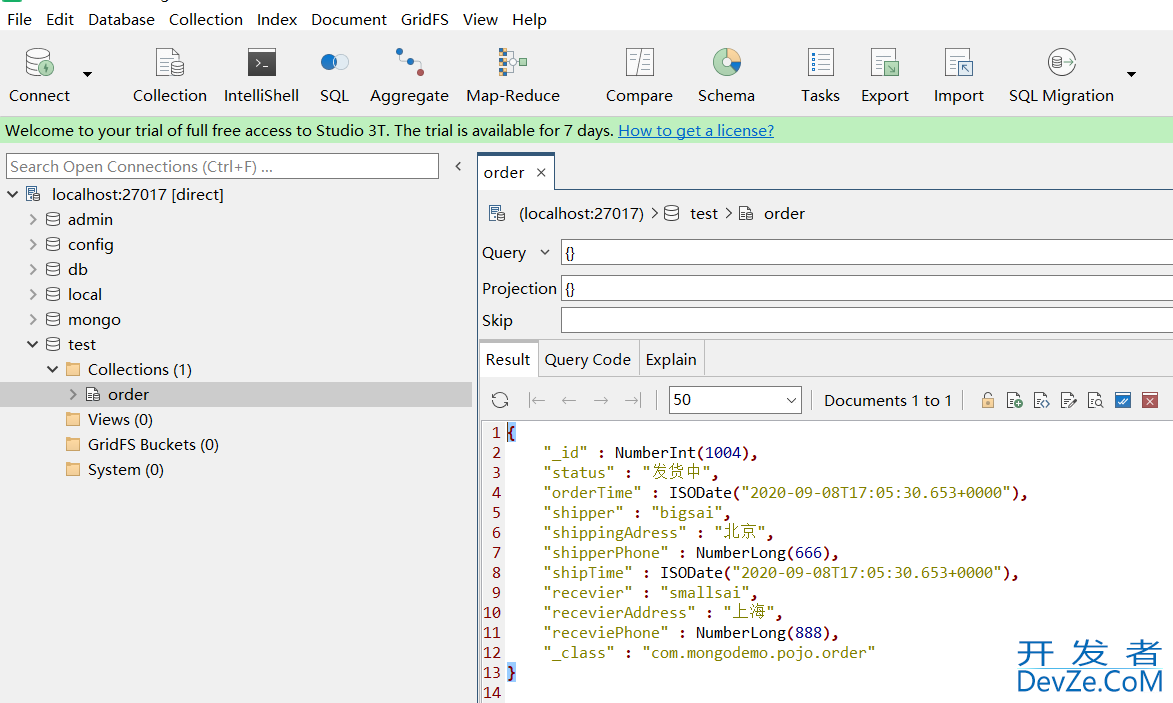Open the Aggregate editor
The image size is (1173, 703).
coord(409,75)
